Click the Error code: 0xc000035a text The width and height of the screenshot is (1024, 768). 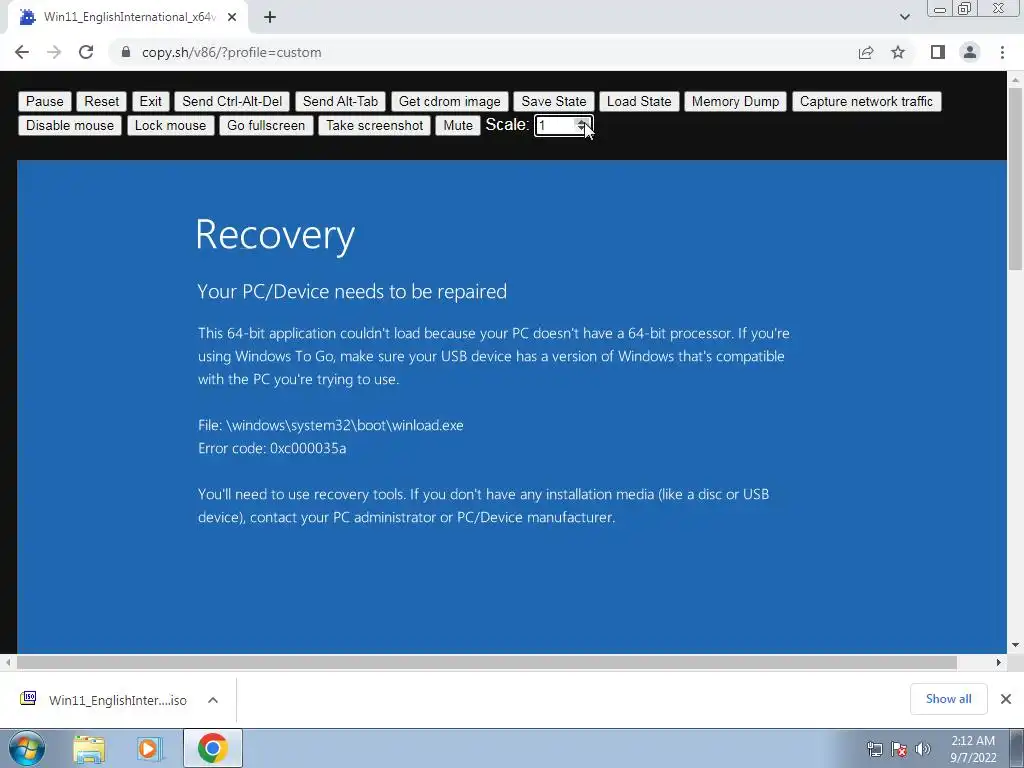[x=272, y=448]
